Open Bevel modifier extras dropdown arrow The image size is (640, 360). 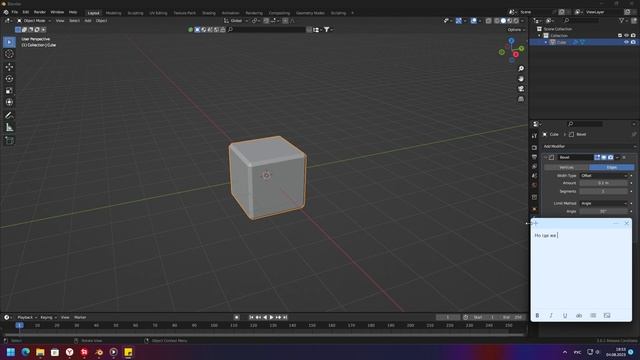(617, 157)
